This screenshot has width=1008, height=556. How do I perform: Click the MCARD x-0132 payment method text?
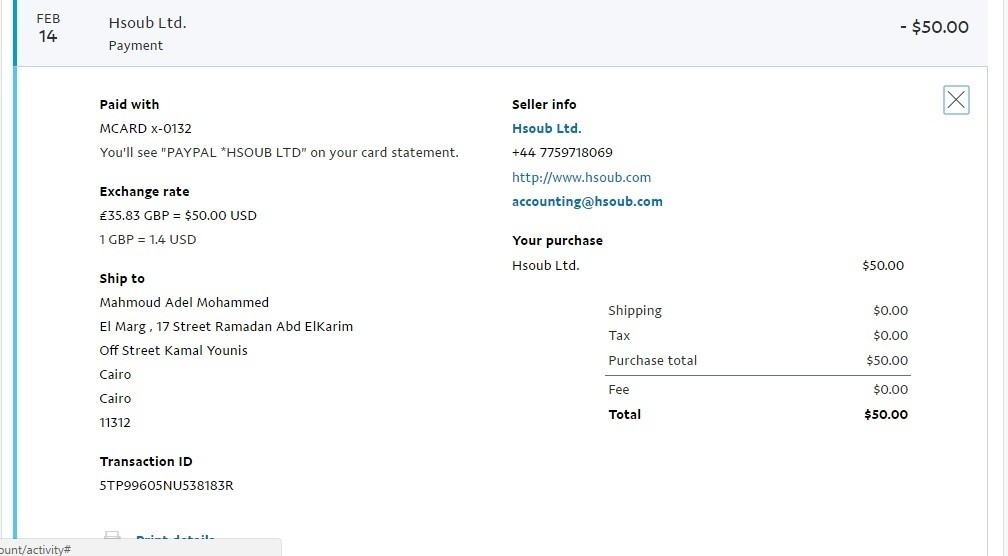(x=145, y=129)
